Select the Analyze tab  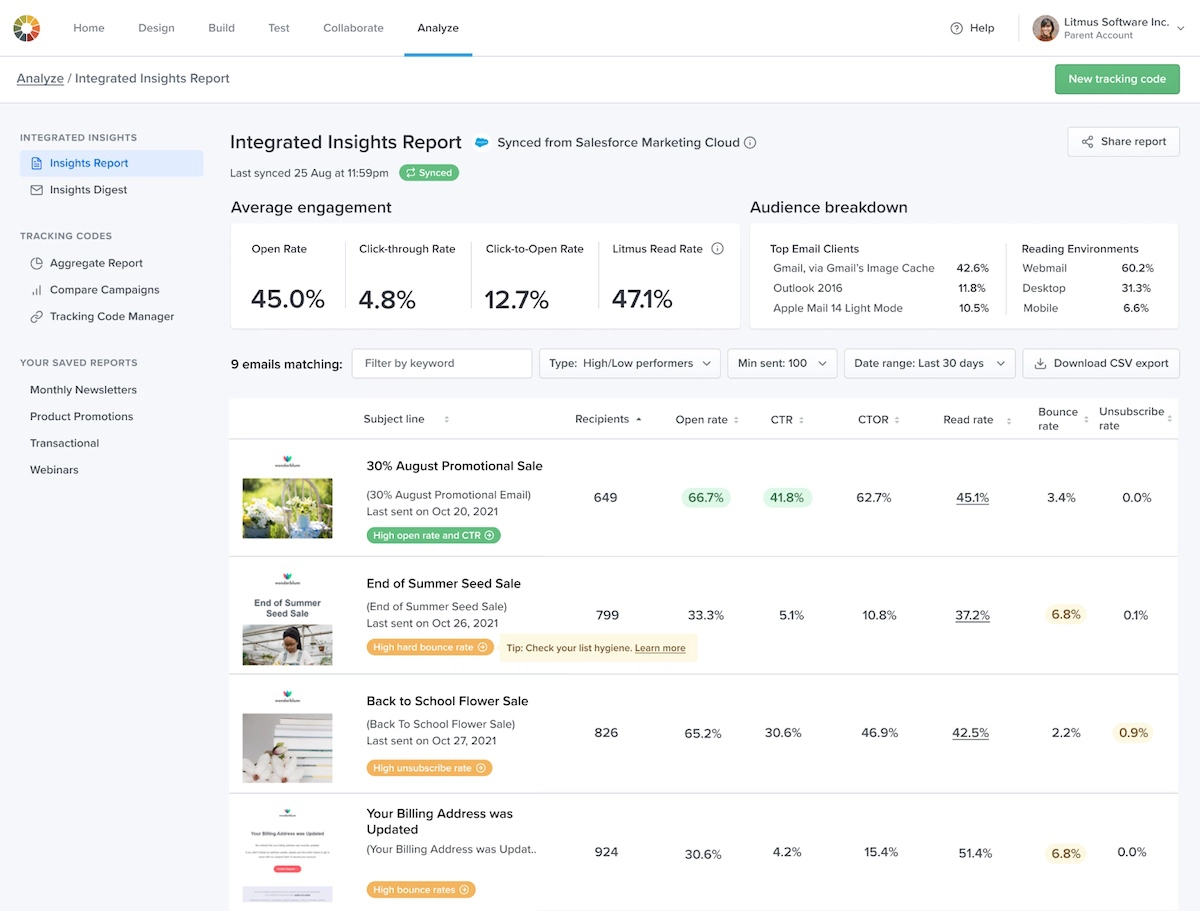[x=438, y=28]
